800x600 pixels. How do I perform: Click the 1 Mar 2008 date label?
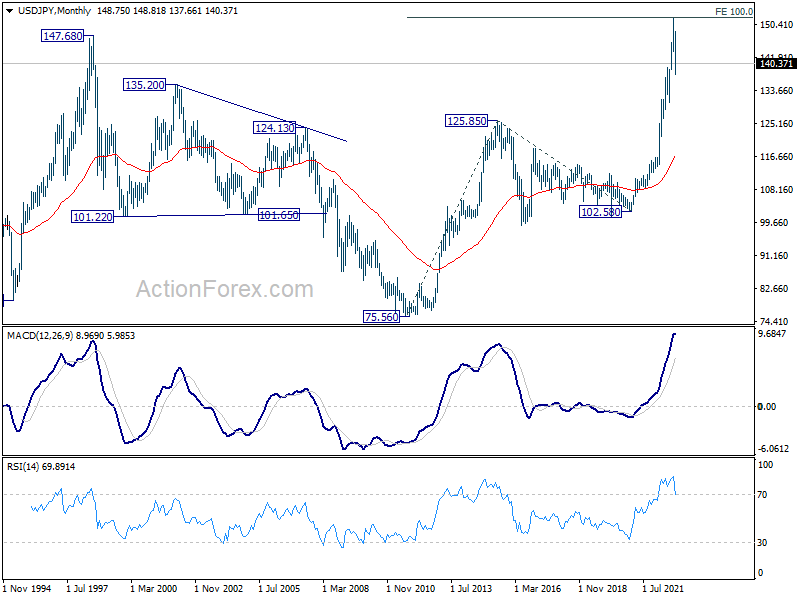click(345, 588)
